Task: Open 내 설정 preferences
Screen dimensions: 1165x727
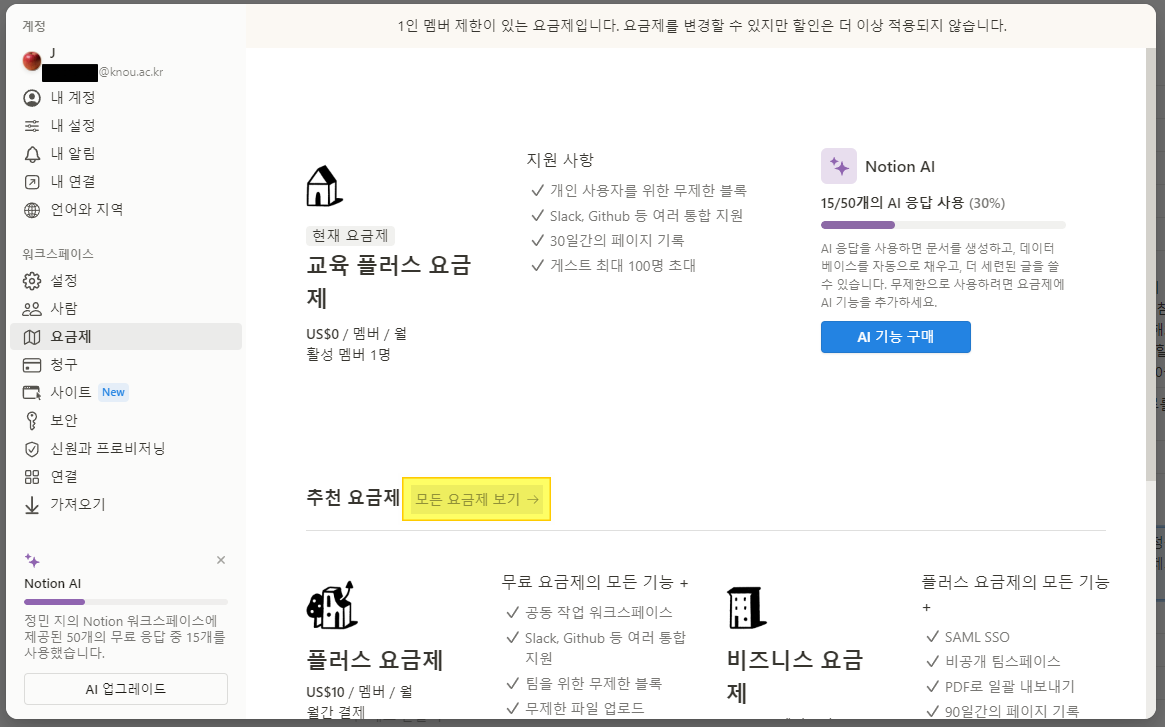Action: (x=126, y=126)
